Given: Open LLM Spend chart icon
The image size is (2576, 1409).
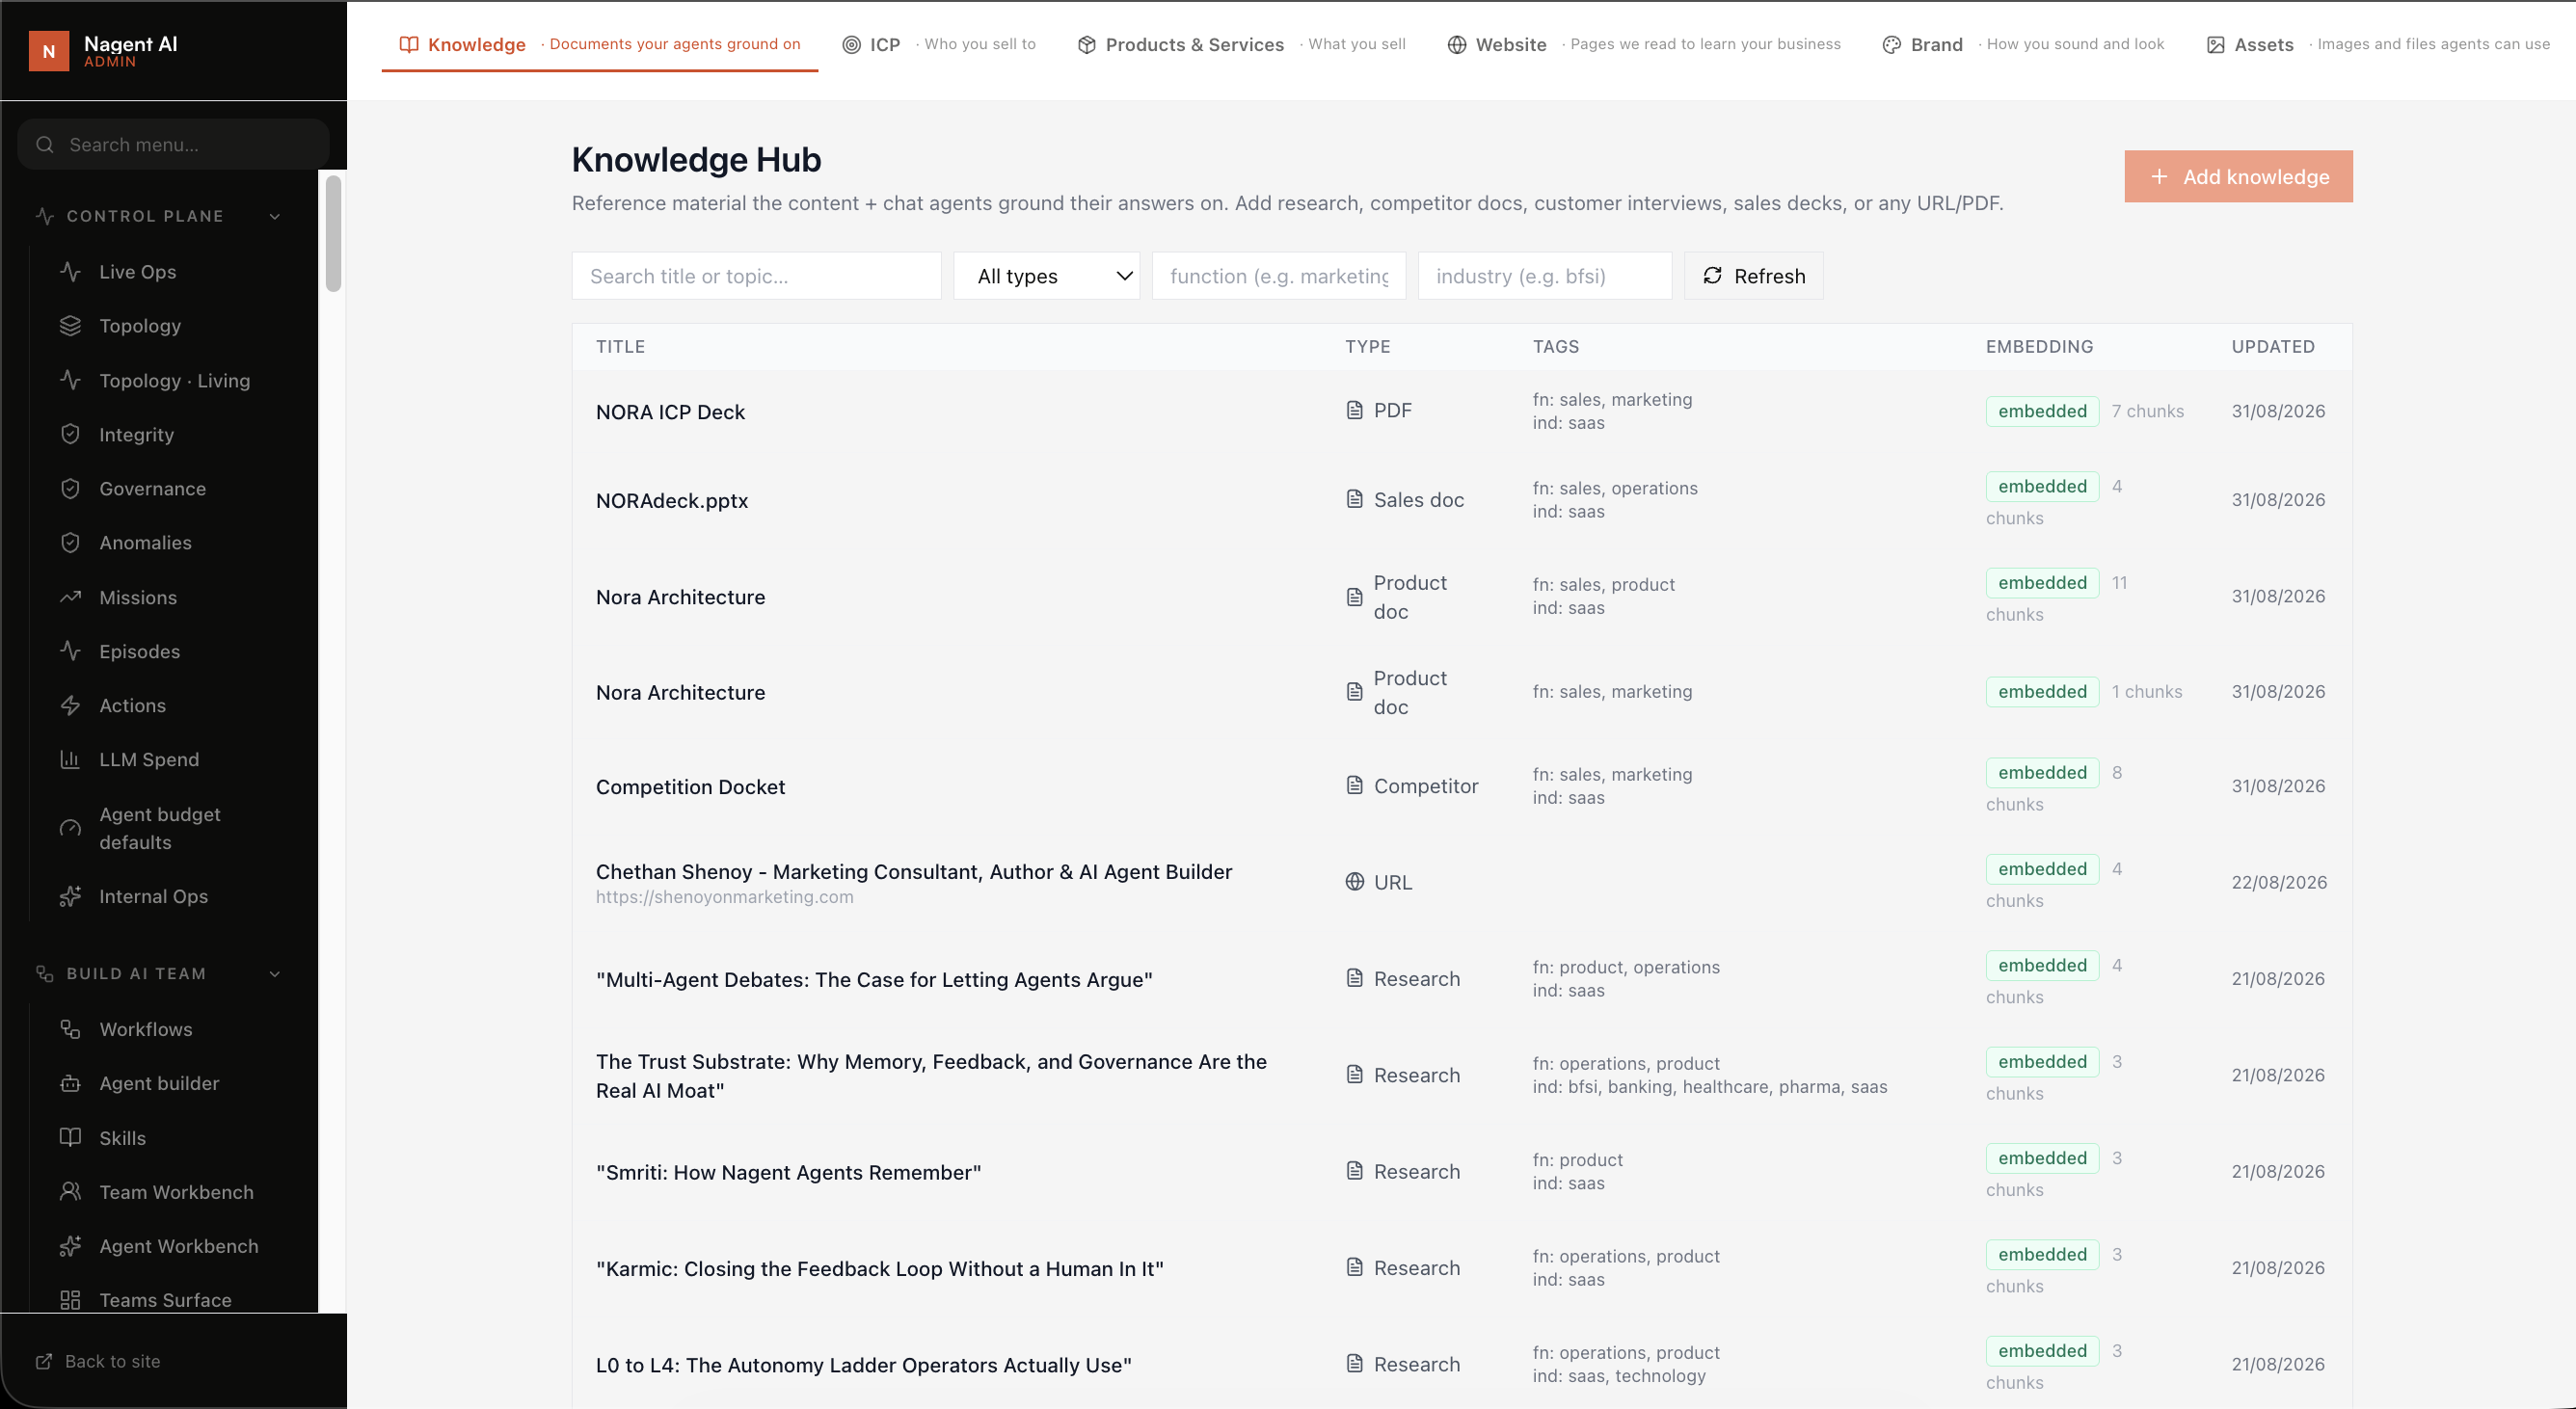Looking at the screenshot, I should coord(70,759).
